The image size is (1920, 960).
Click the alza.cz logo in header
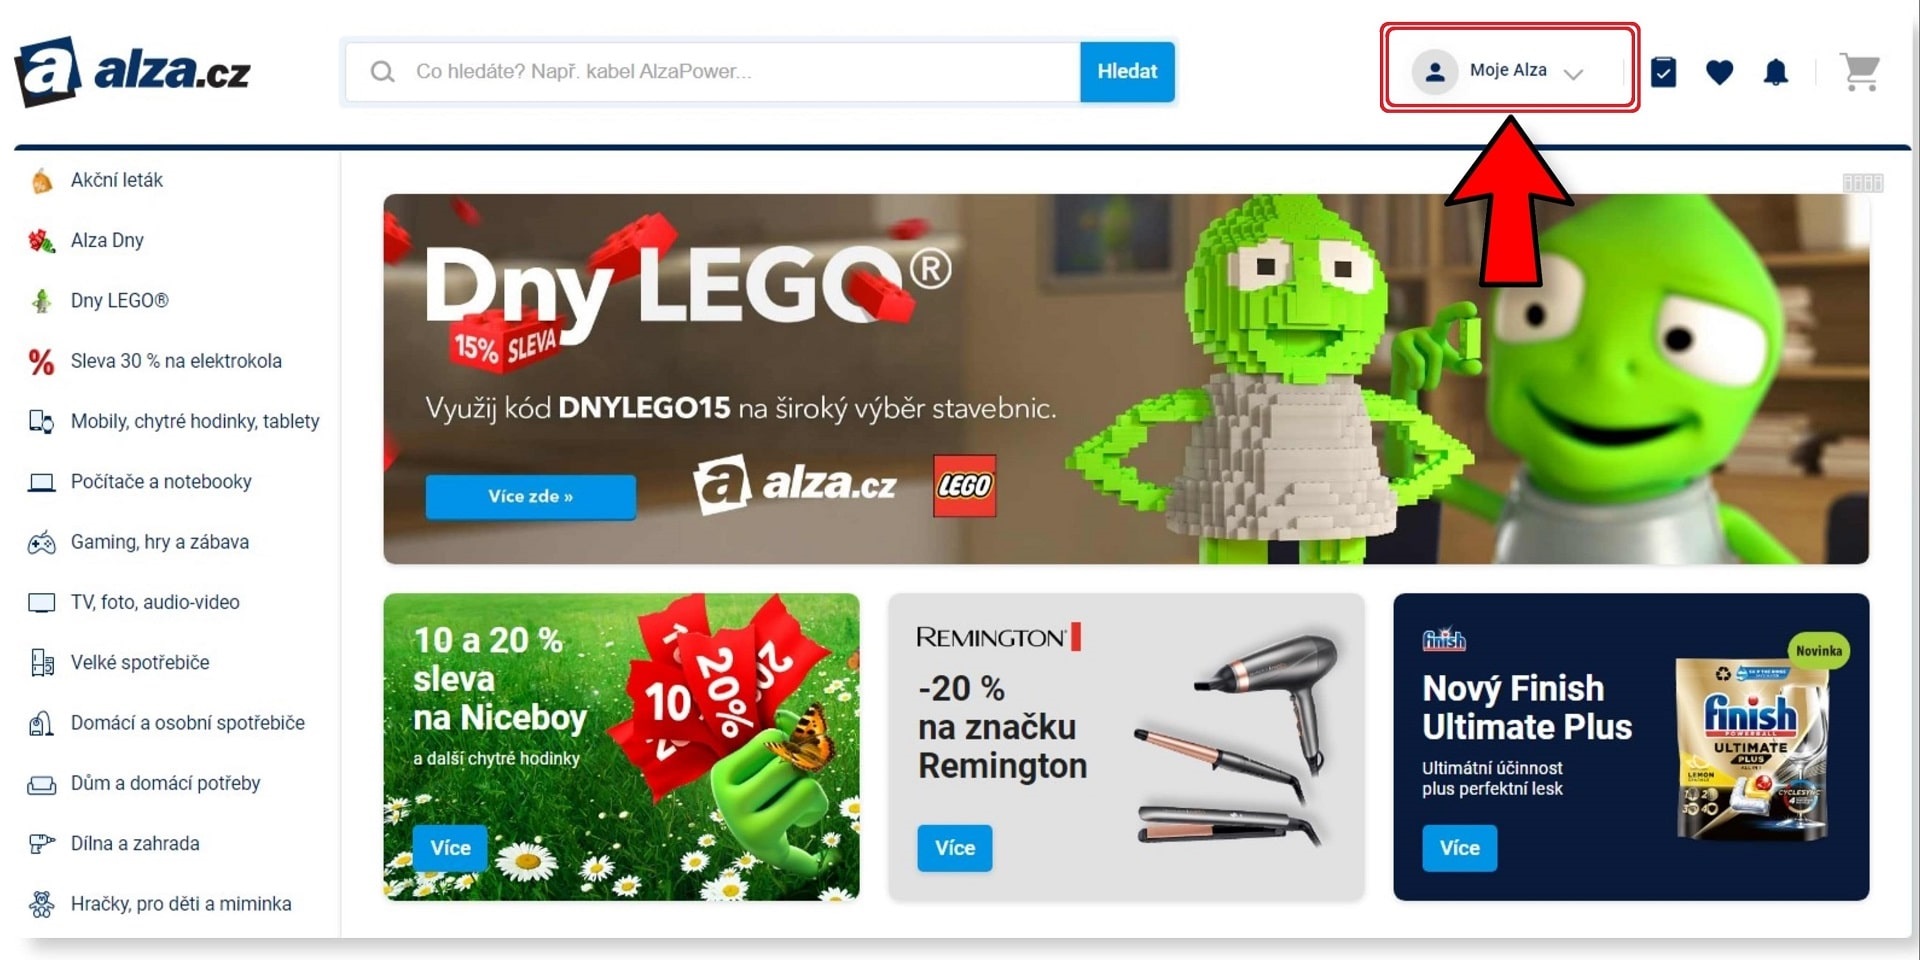132,71
